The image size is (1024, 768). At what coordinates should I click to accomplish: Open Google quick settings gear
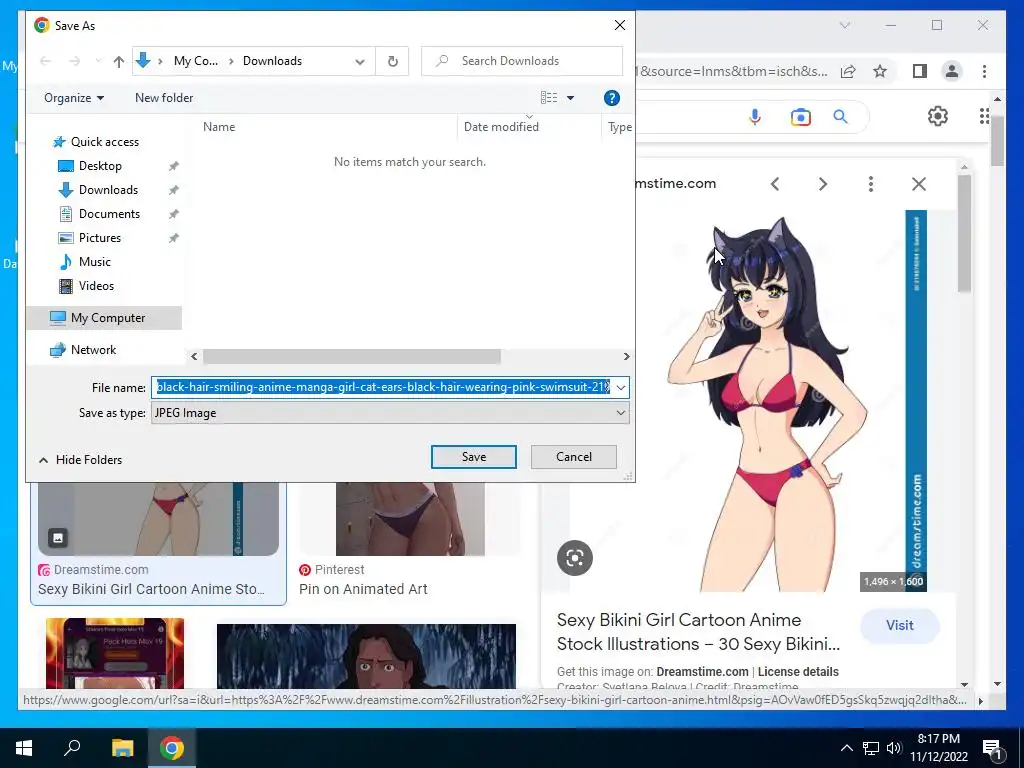[x=938, y=116]
